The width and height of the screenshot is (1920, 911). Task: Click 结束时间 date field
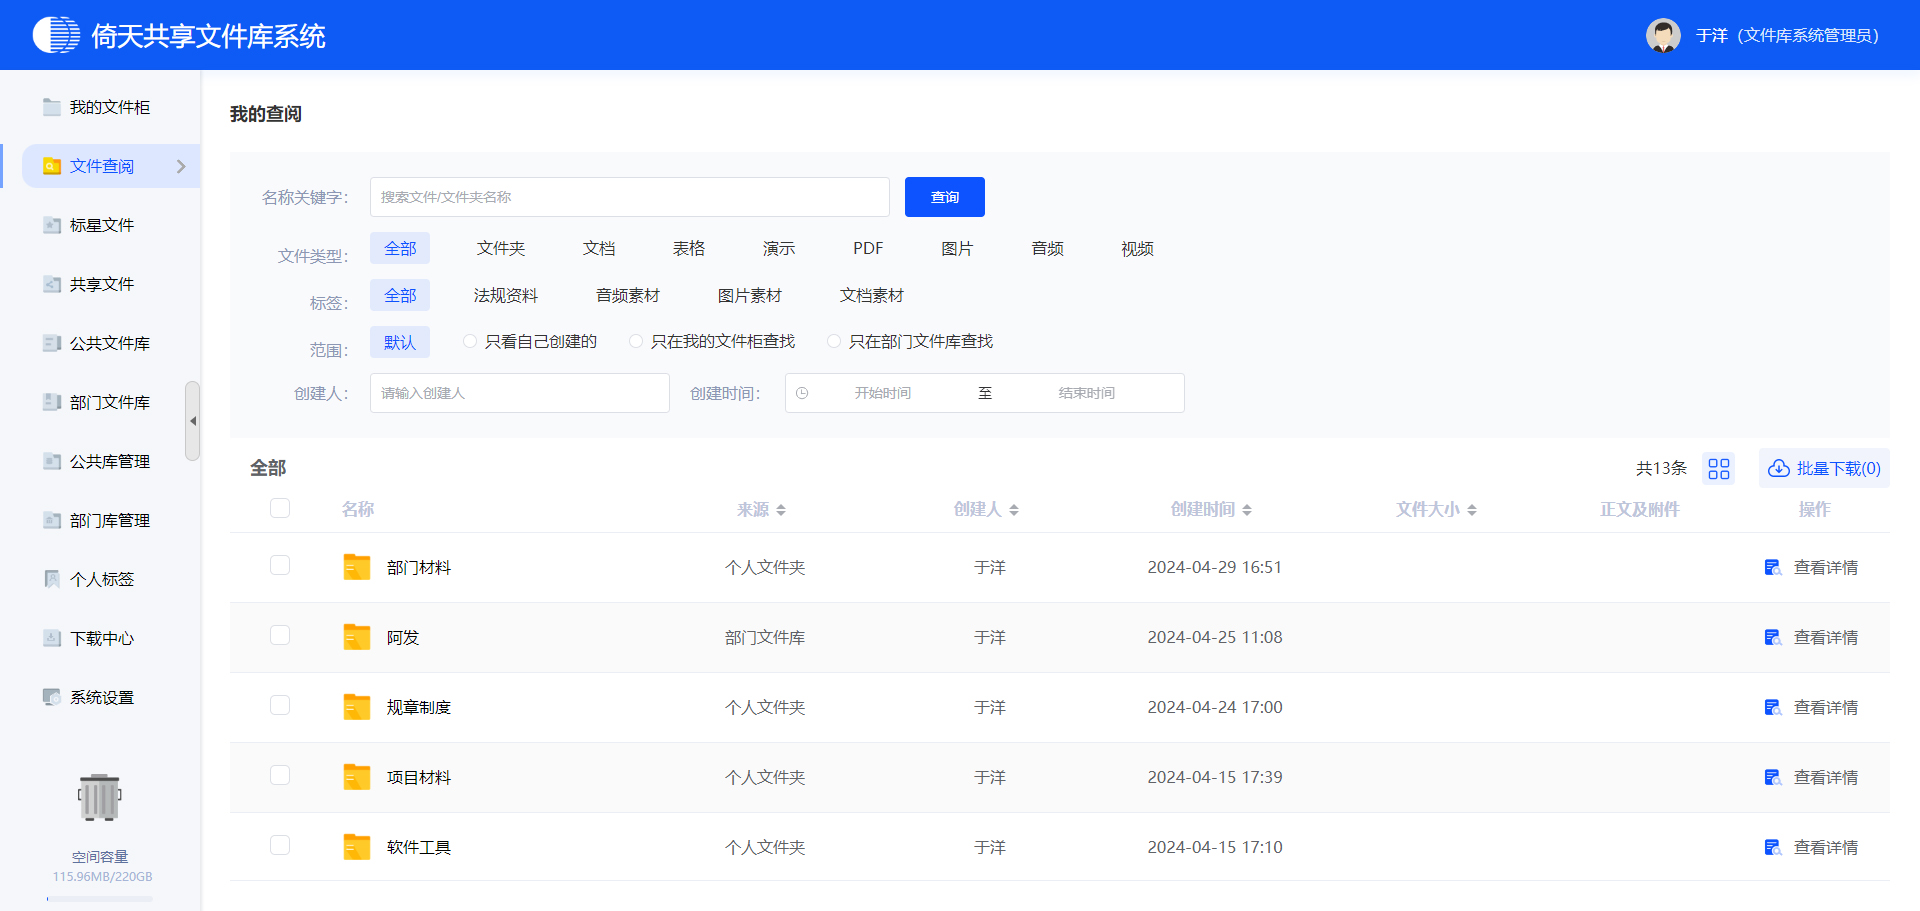(1087, 393)
